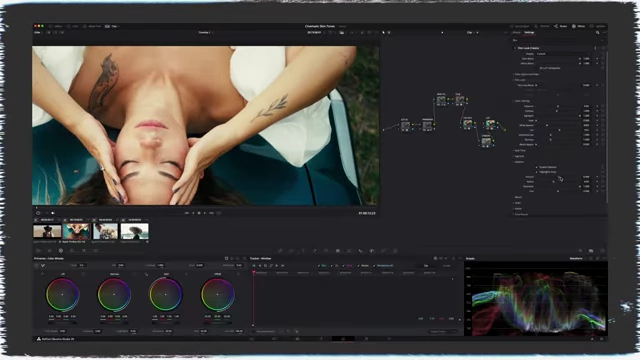
Task: Expand the Split Tone section
Action: (519, 151)
